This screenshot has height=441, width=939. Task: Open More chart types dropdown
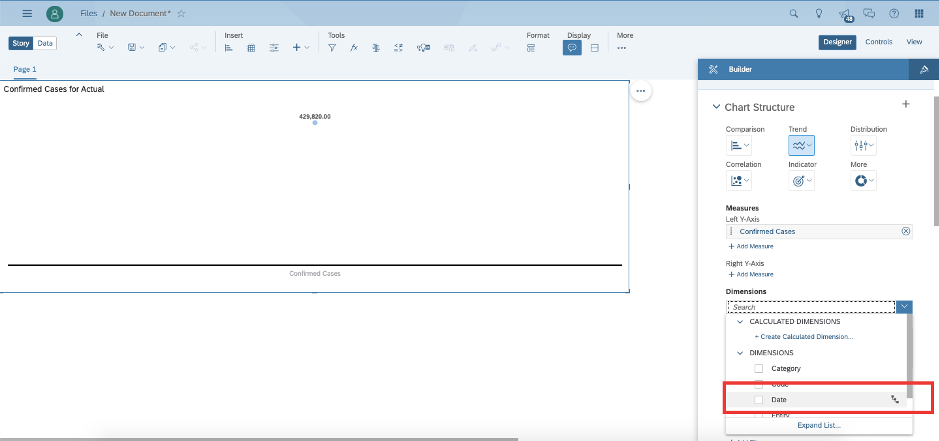[x=863, y=180]
